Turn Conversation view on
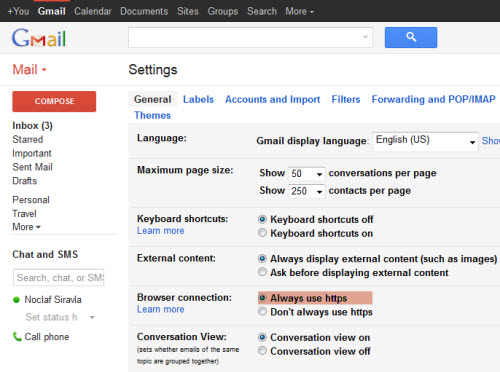The width and height of the screenshot is (500, 372). [262, 337]
